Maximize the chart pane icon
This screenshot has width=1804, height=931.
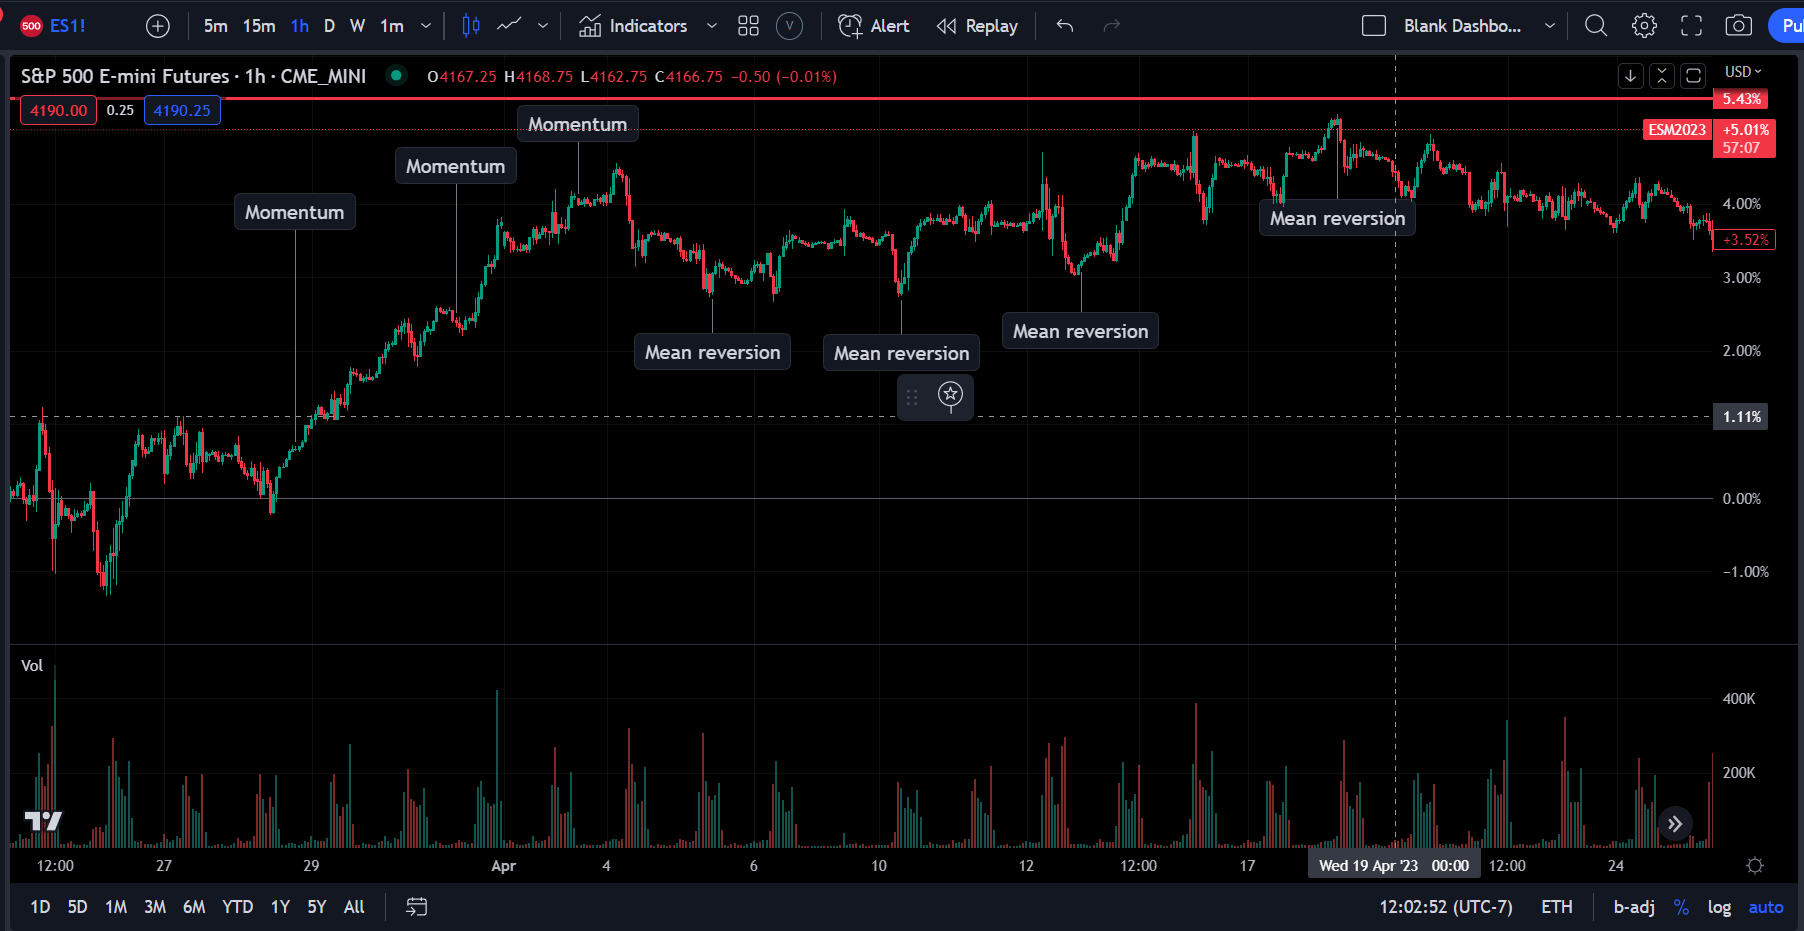pyautogui.click(x=1693, y=76)
